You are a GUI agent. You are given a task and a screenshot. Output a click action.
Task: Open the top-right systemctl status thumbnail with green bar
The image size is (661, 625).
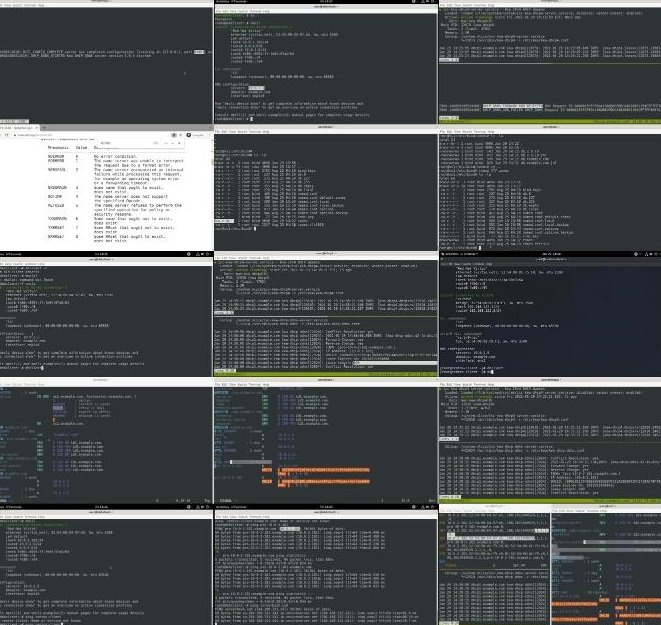[550, 62]
